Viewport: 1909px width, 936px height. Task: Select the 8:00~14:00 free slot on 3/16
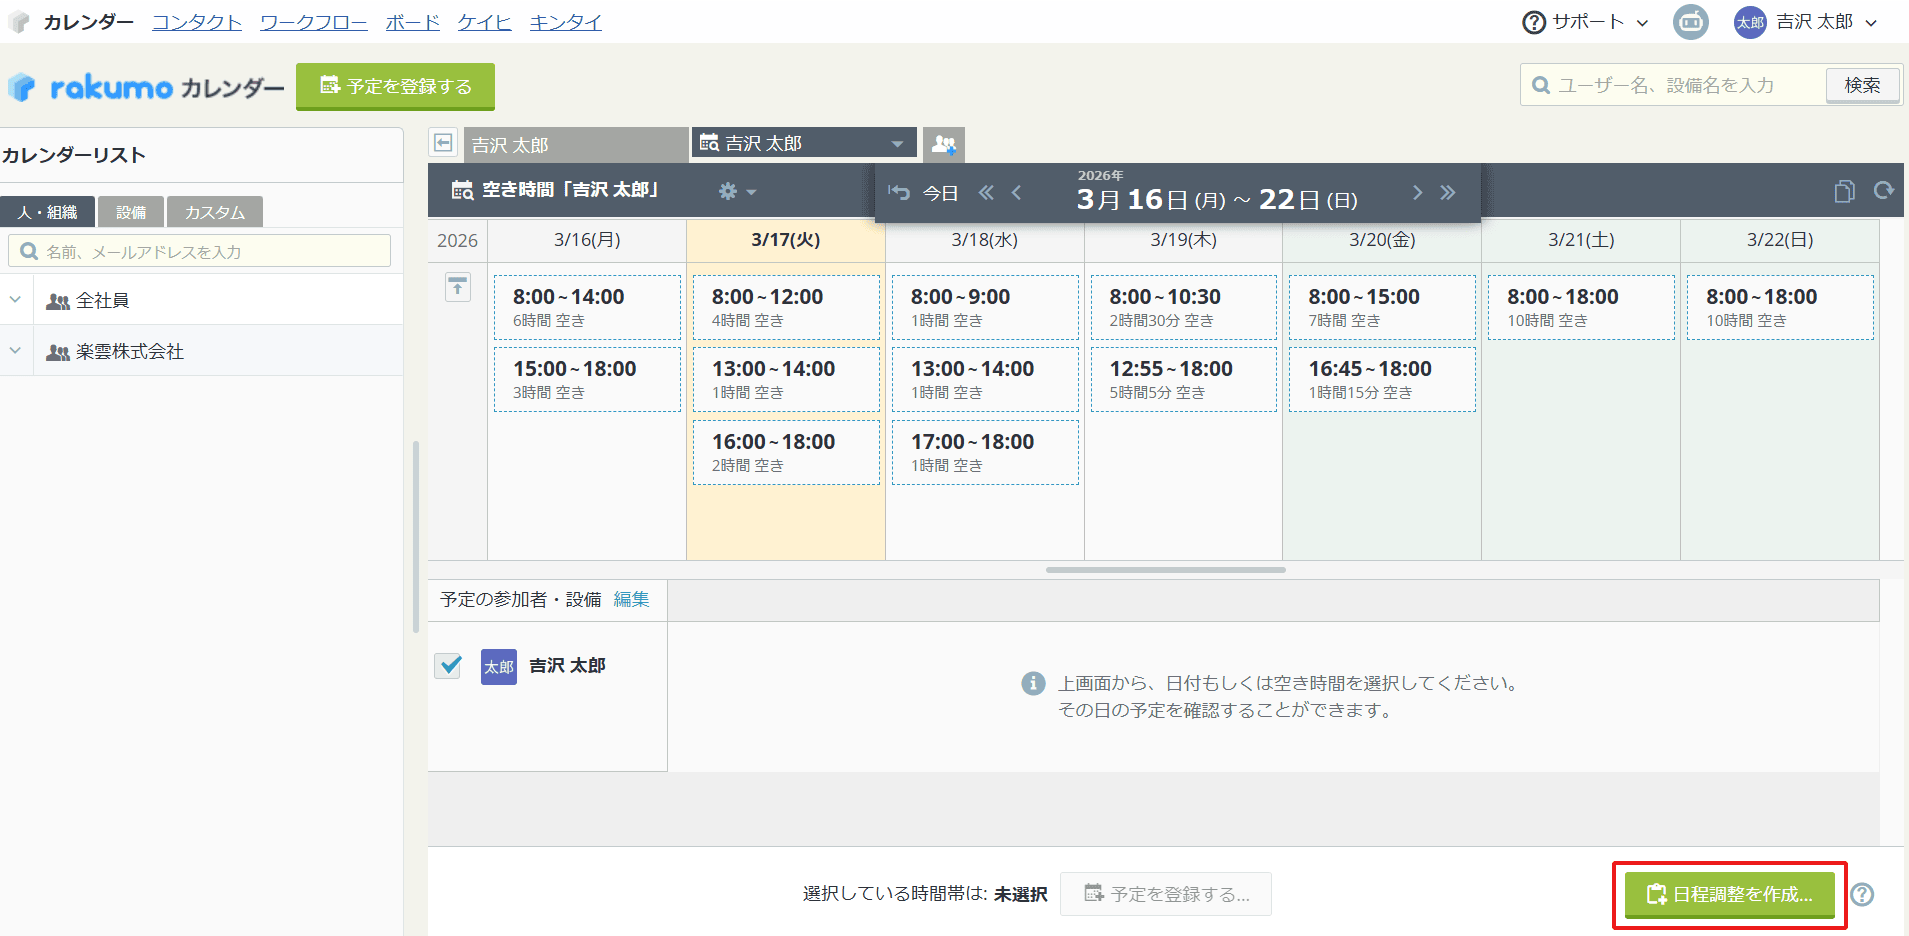pyautogui.click(x=587, y=307)
